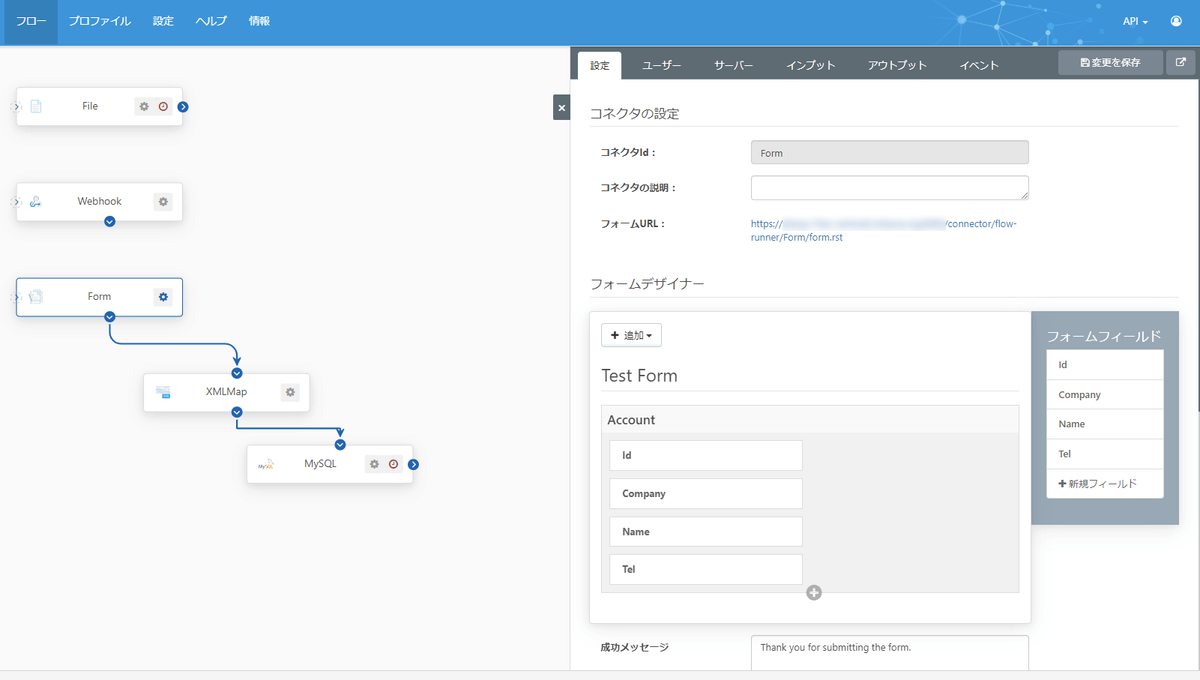Select the Tel form field in sidebar
Screen dimensions: 1200x680
click(x=1105, y=454)
